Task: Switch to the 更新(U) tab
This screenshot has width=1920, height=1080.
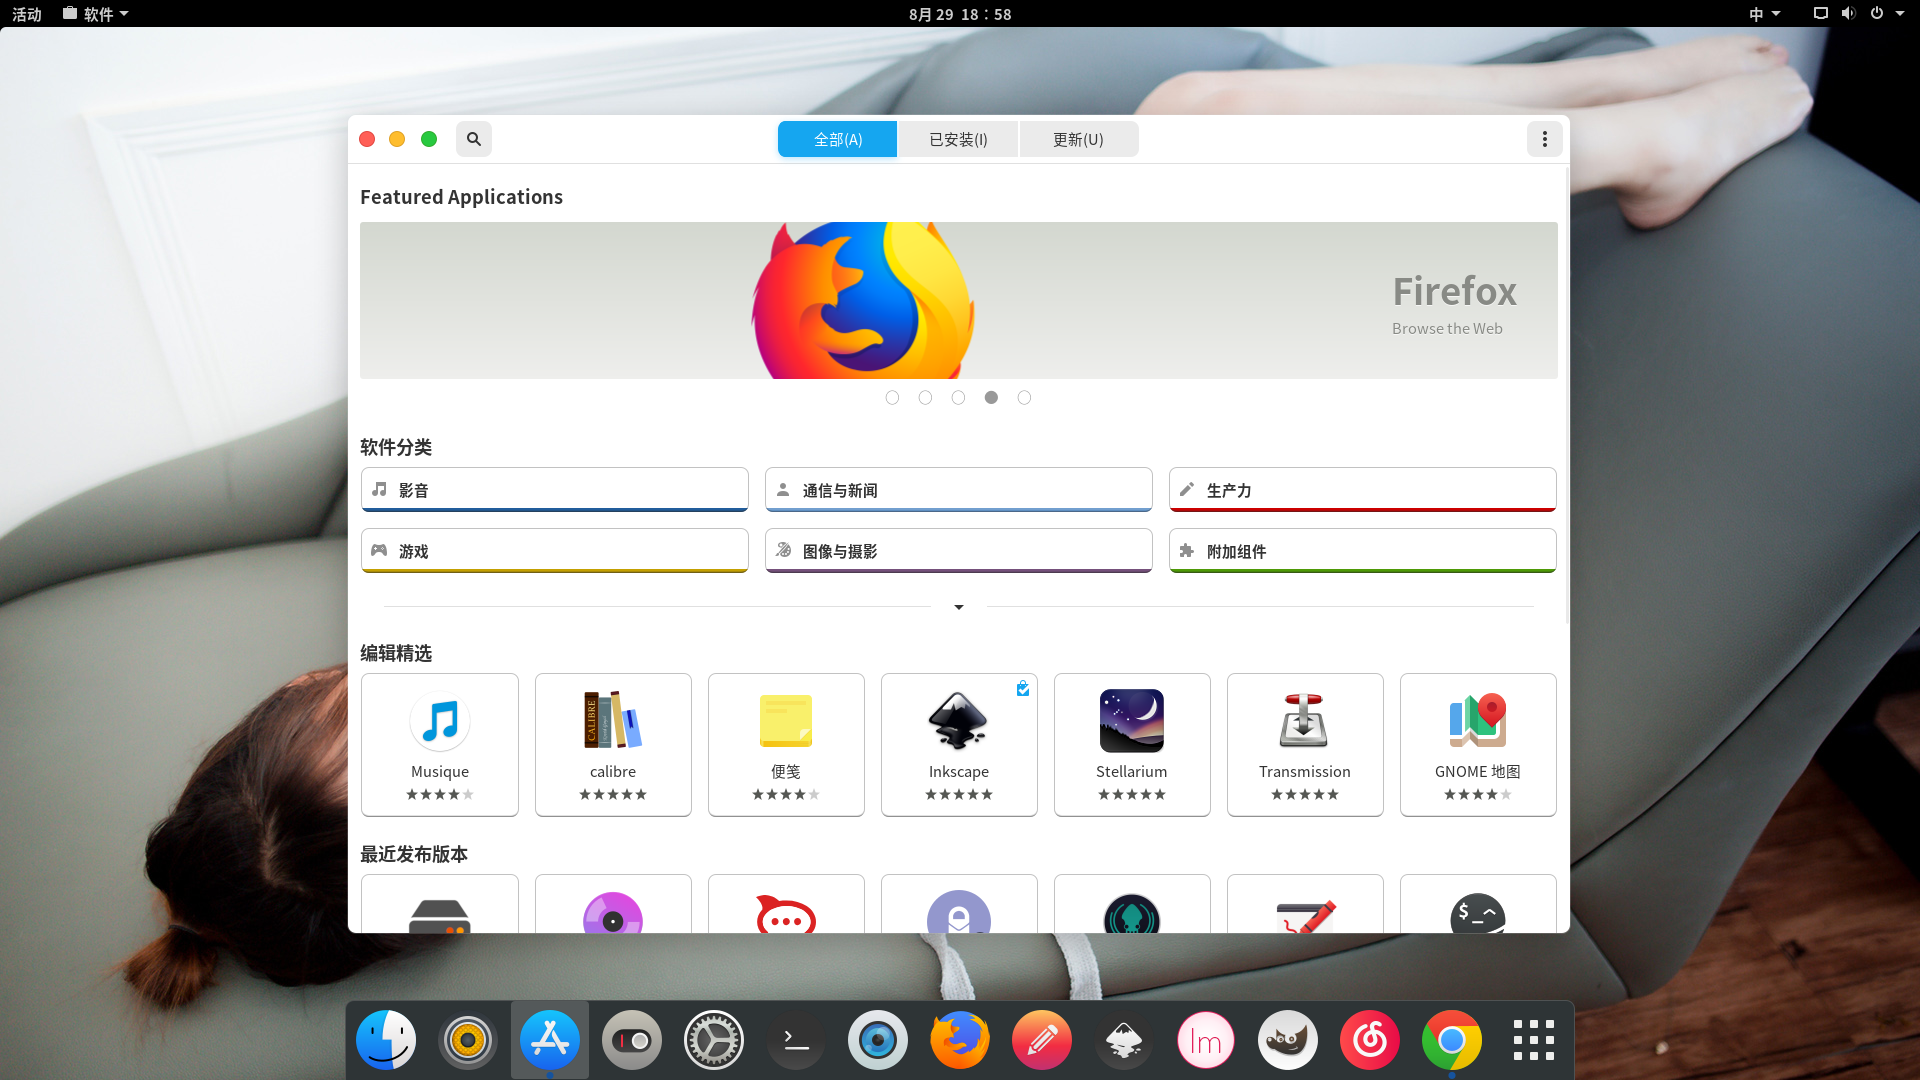Action: [x=1078, y=139]
